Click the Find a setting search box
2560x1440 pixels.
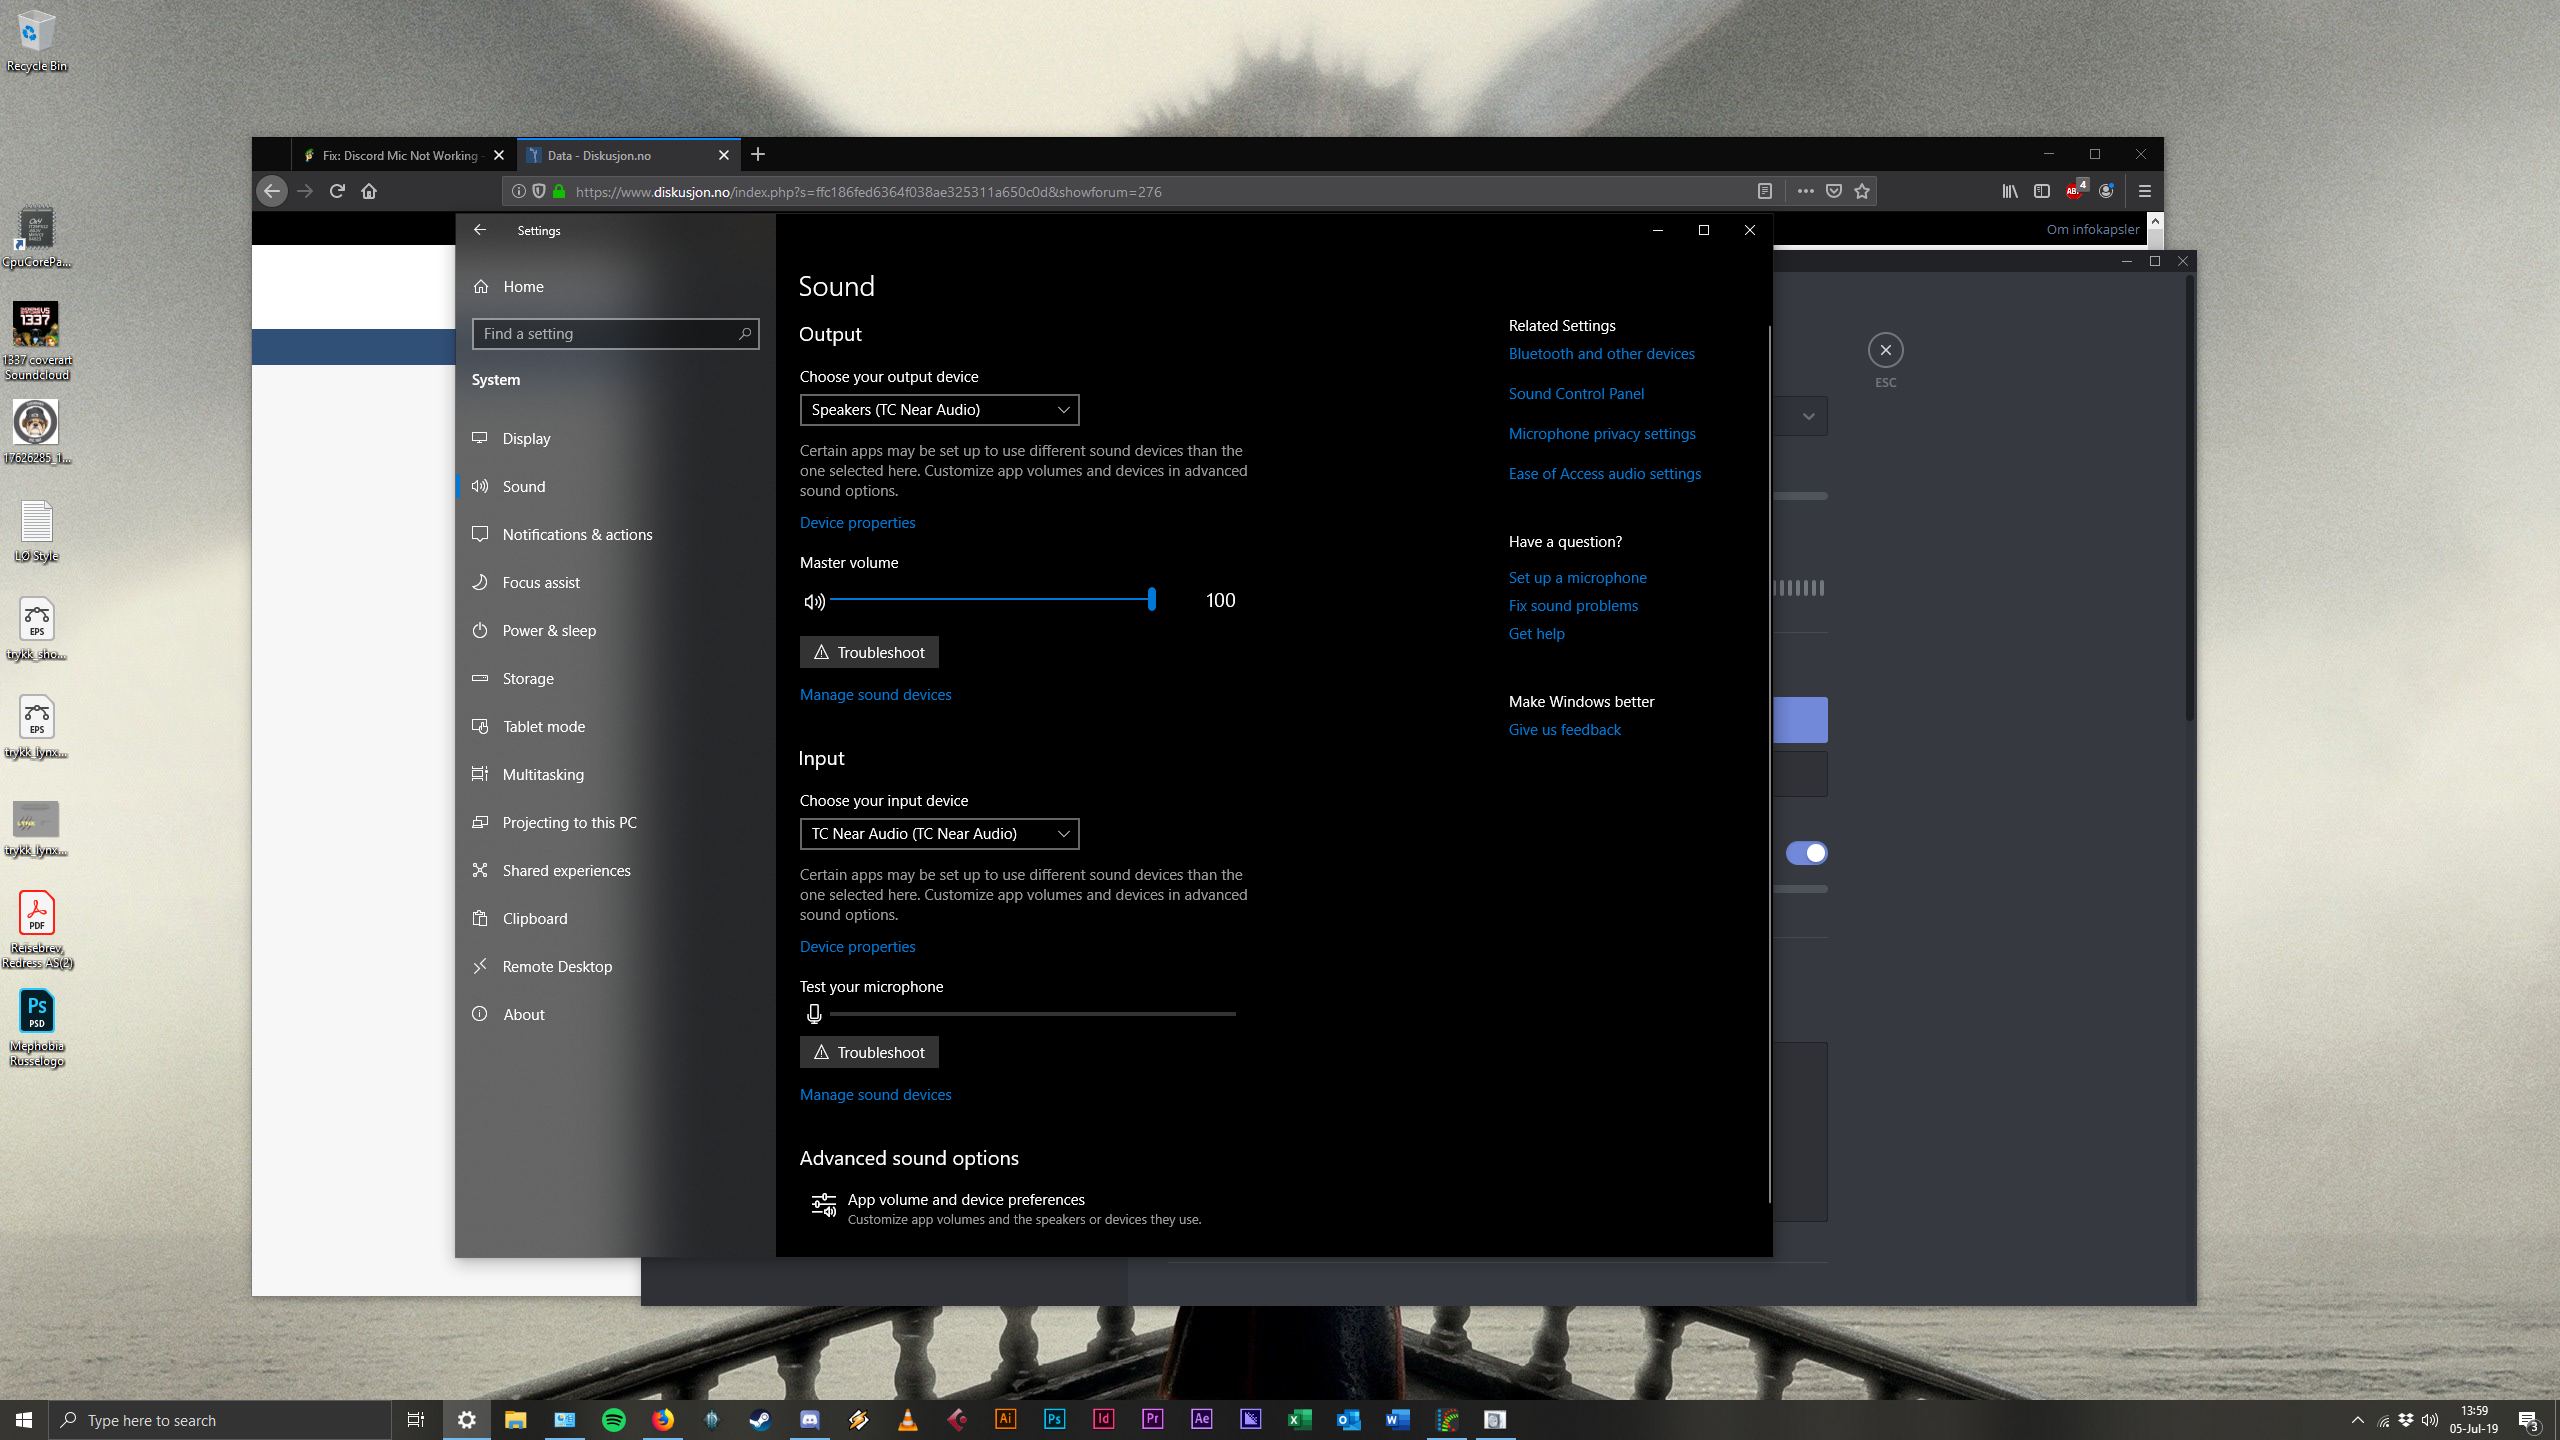[x=615, y=334]
